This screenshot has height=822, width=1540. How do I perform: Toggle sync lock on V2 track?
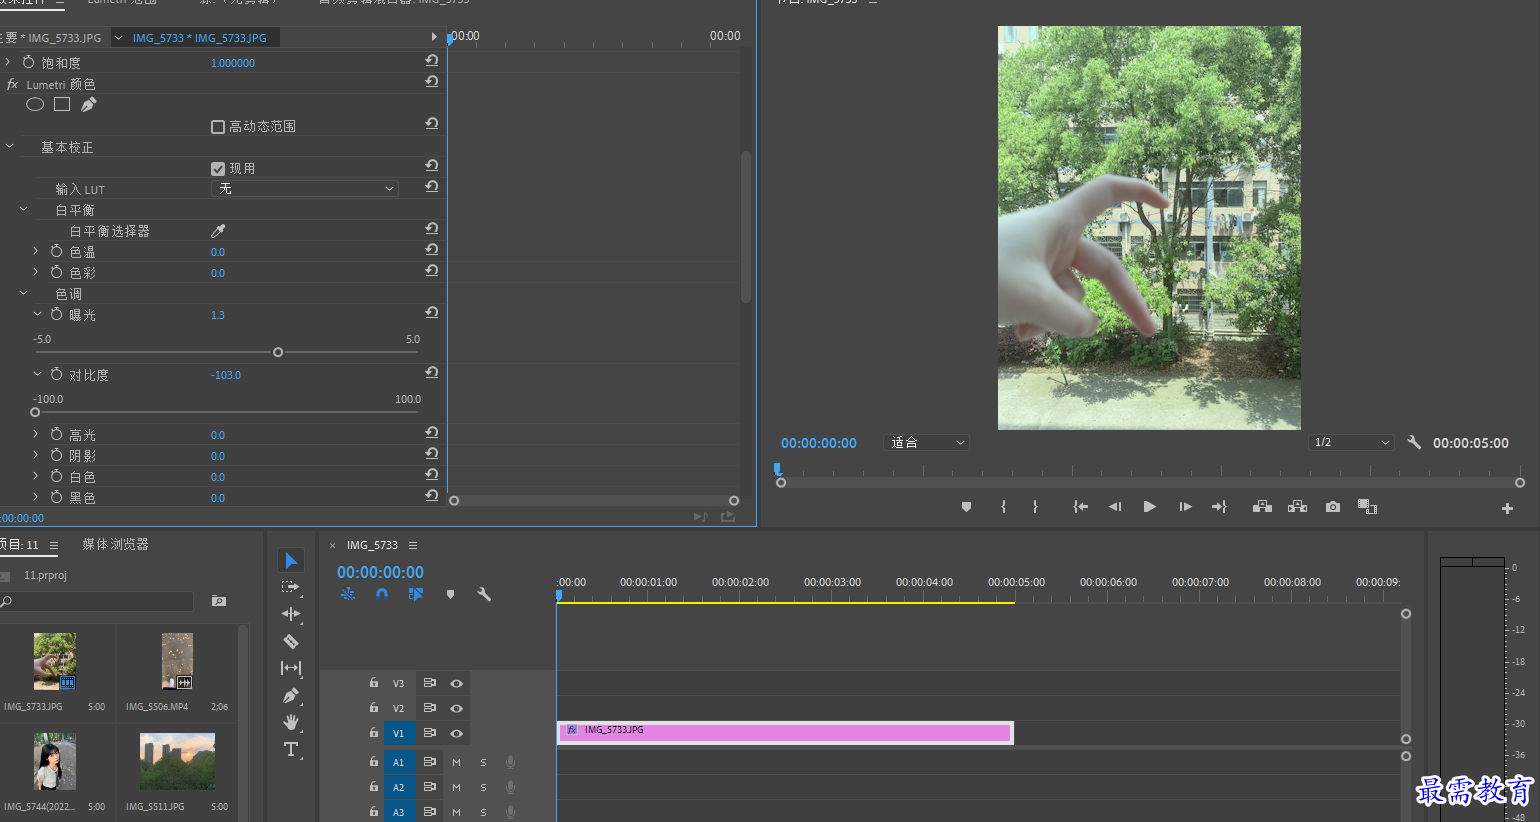[429, 708]
